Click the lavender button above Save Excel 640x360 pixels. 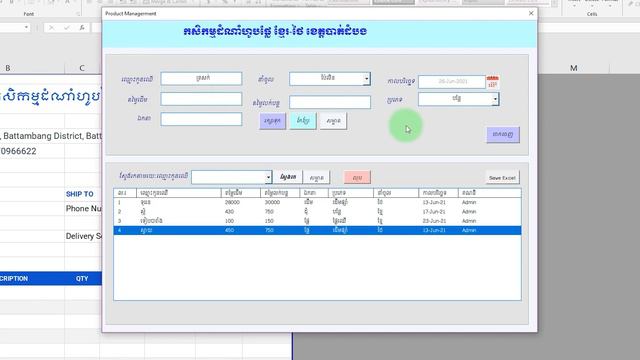[x=503, y=134]
